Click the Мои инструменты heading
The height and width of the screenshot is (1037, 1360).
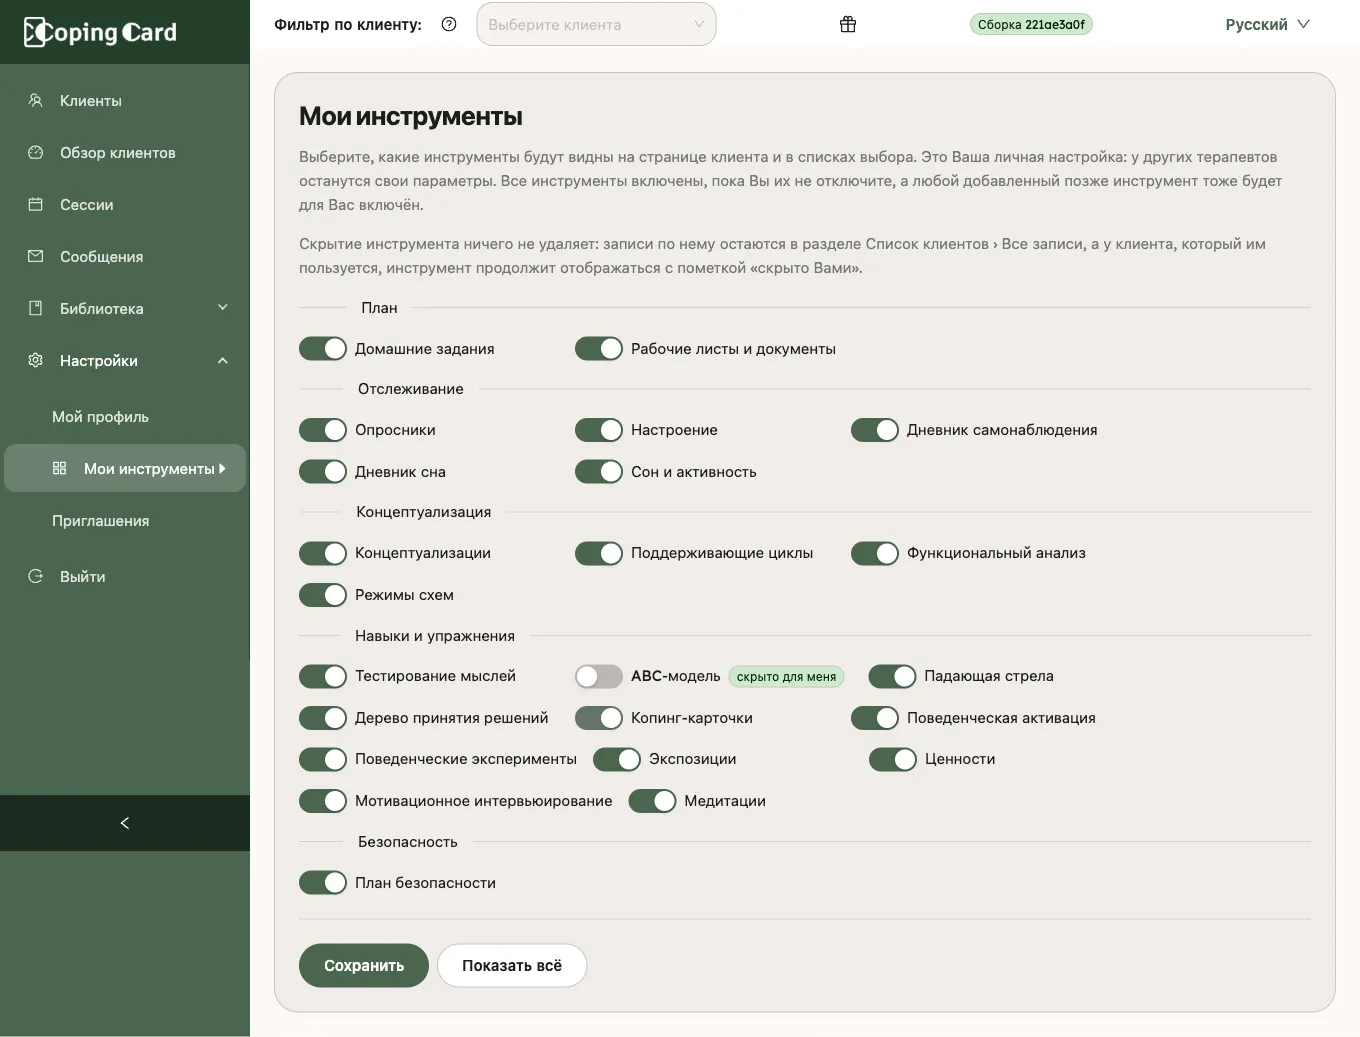point(411,116)
